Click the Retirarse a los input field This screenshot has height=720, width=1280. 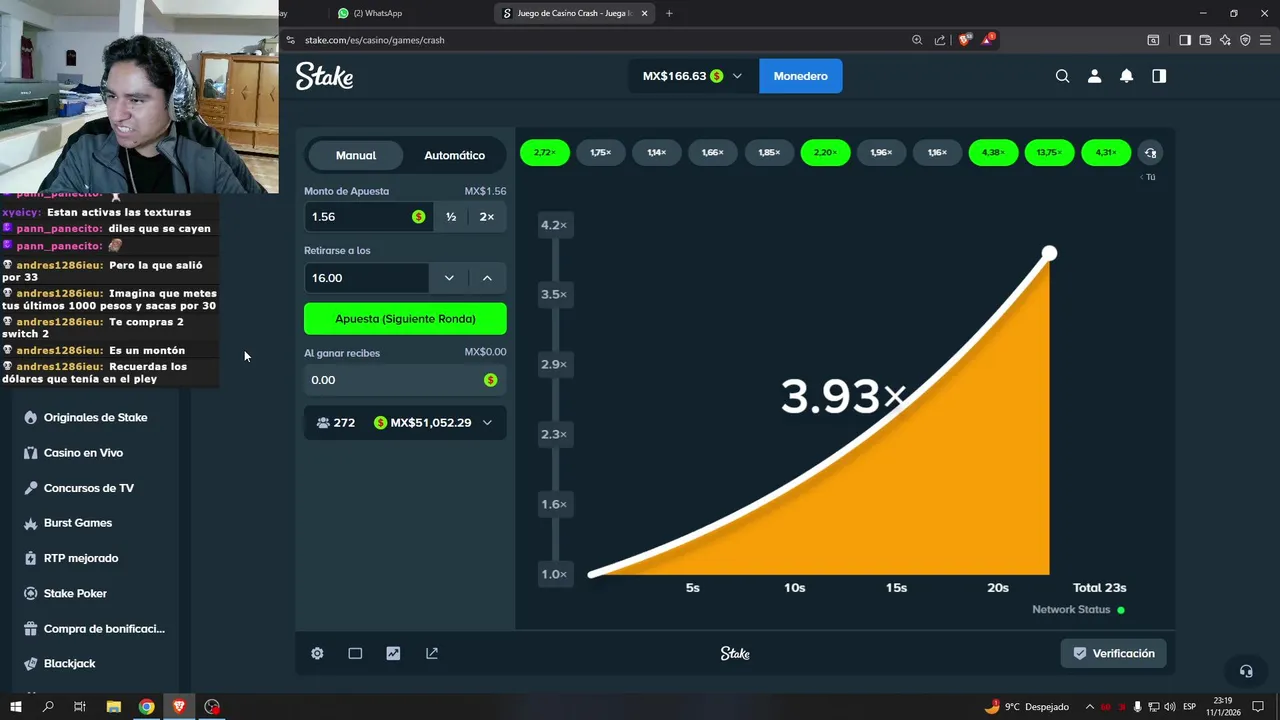pyautogui.click(x=366, y=278)
